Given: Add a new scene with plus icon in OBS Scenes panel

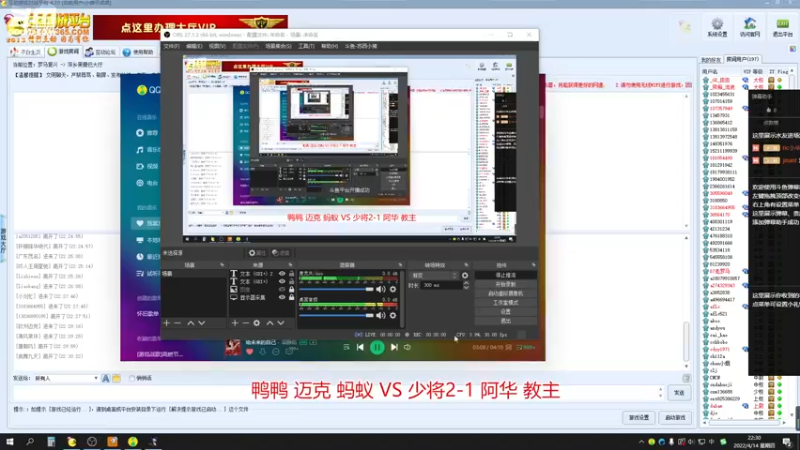Looking at the screenshot, I should tap(166, 323).
